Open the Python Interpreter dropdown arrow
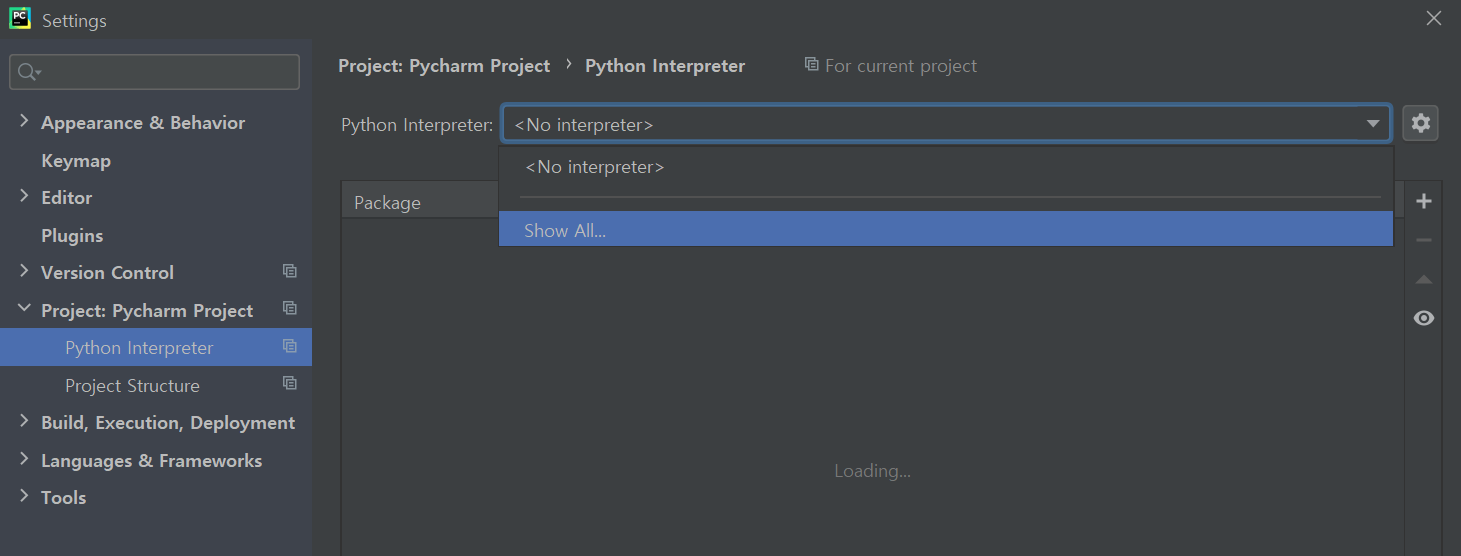This screenshot has width=1461, height=556. click(x=1373, y=124)
